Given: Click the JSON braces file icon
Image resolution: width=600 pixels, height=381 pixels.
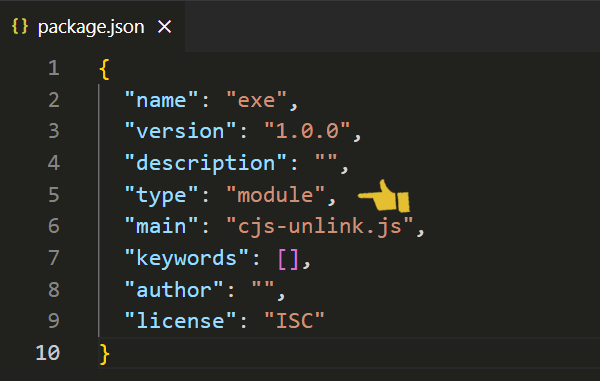Looking at the screenshot, I should pos(20,26).
